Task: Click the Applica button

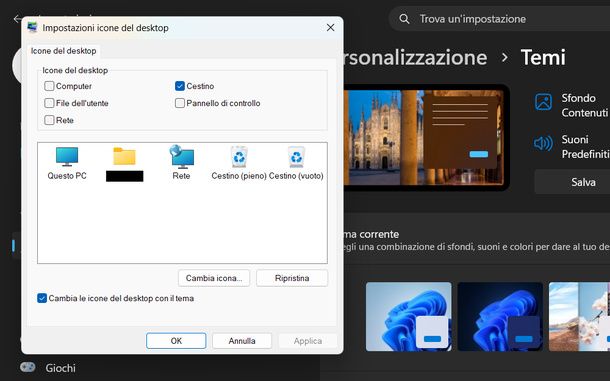Action: [308, 341]
